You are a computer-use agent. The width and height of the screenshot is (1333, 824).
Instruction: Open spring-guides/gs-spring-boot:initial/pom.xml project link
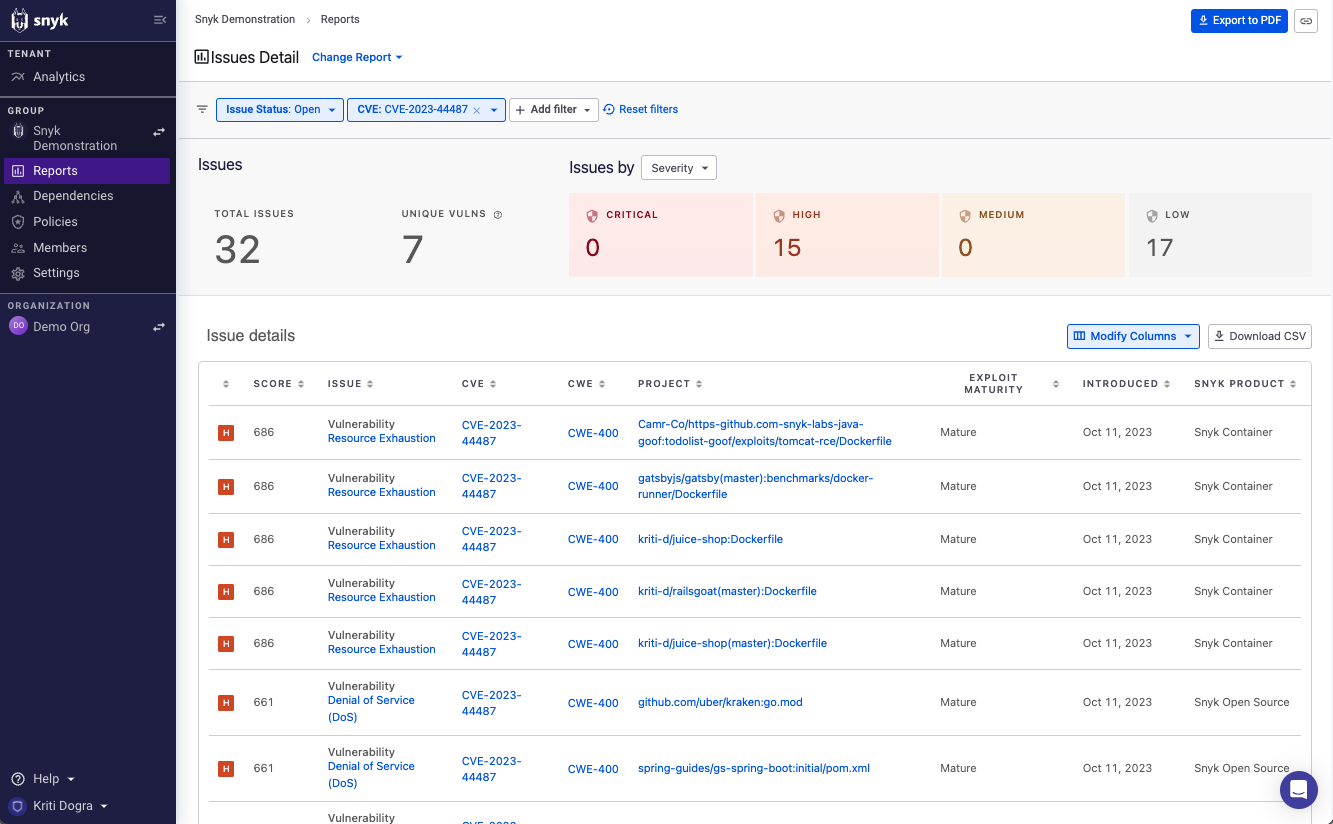pyautogui.click(x=754, y=769)
